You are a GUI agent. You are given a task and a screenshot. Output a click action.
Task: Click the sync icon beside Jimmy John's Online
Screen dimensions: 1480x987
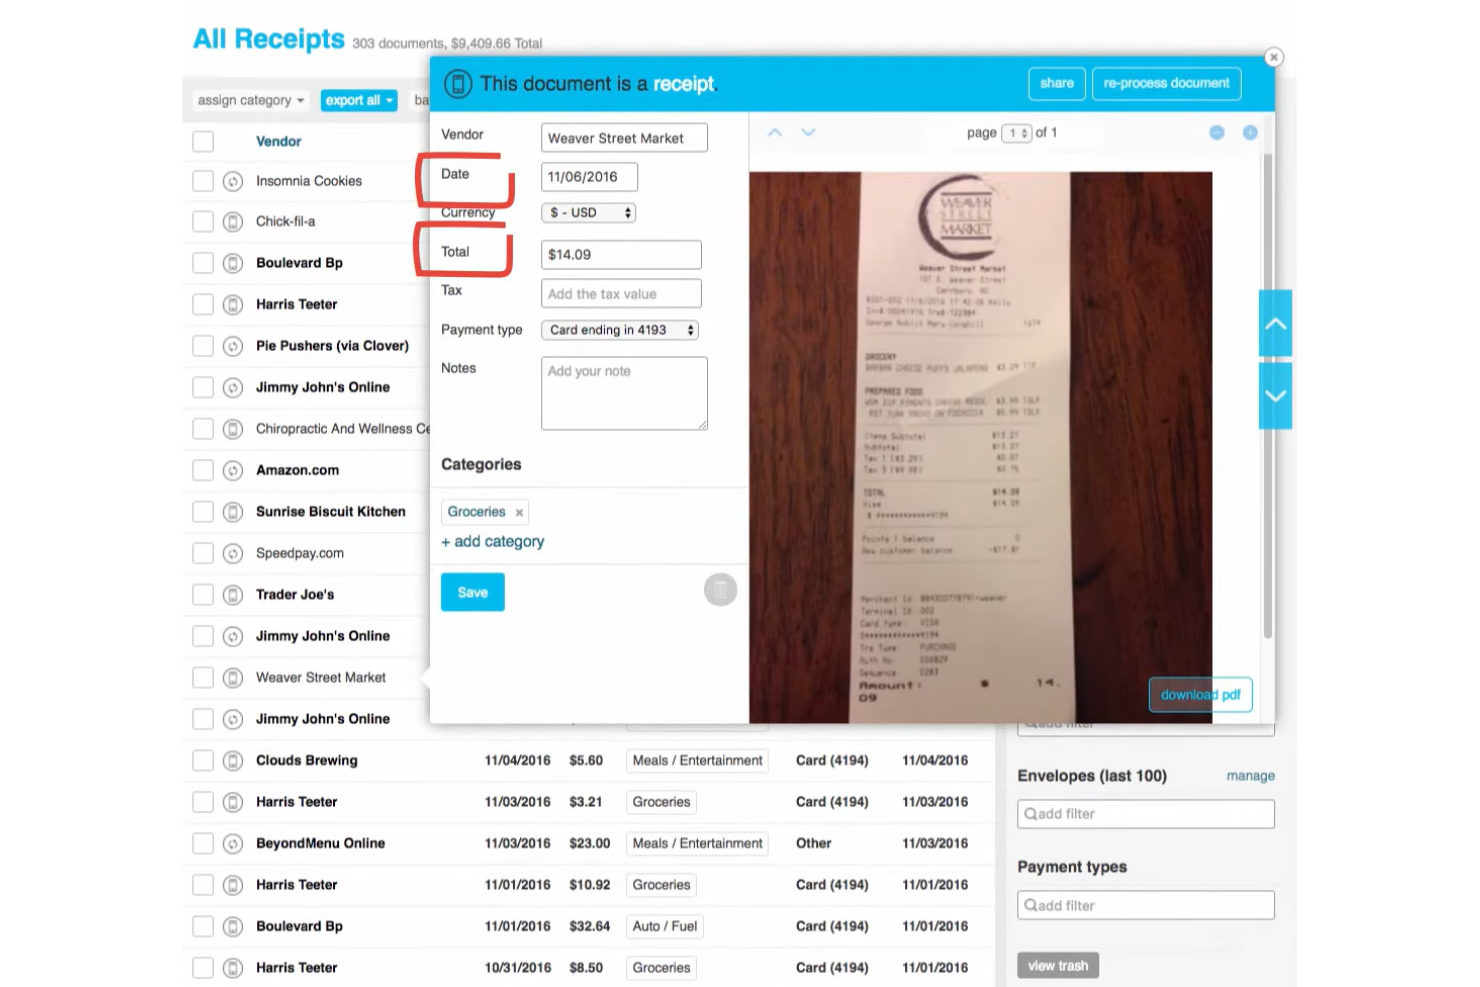pos(232,387)
